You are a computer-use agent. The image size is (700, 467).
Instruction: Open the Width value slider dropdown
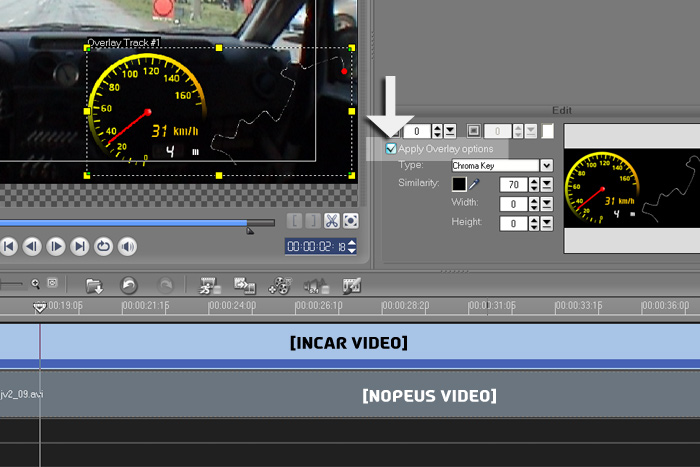click(x=547, y=204)
